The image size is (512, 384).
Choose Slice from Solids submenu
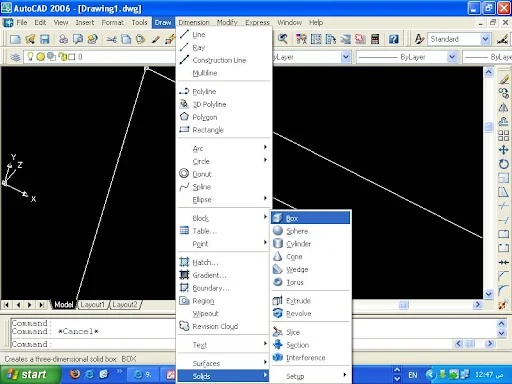tap(311, 332)
